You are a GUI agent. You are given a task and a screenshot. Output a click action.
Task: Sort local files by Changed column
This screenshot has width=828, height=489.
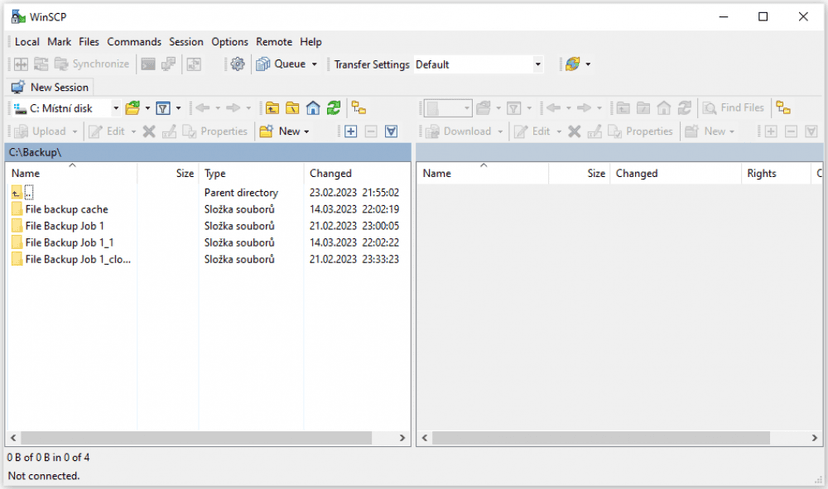pyautogui.click(x=330, y=173)
